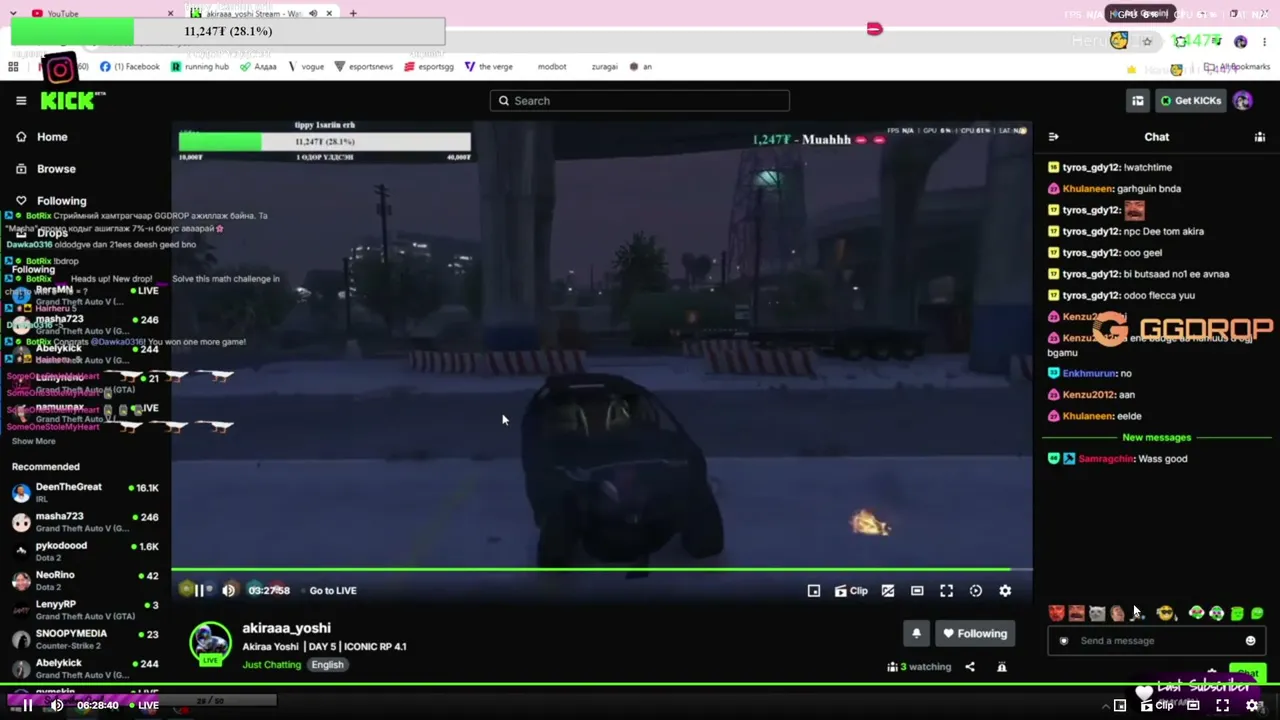Click the slashed icon next to Clip
This screenshot has width=1280, height=720.
click(x=888, y=591)
